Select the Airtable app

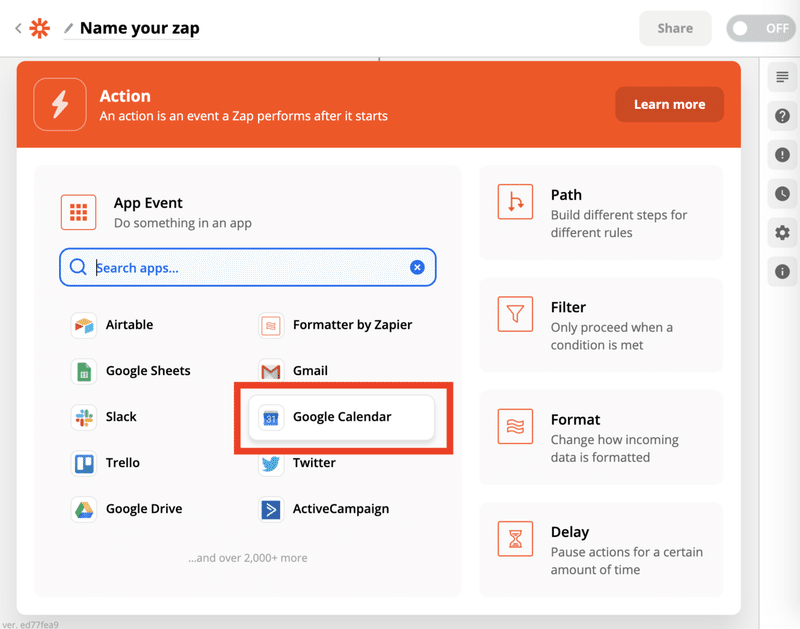tap(112, 325)
